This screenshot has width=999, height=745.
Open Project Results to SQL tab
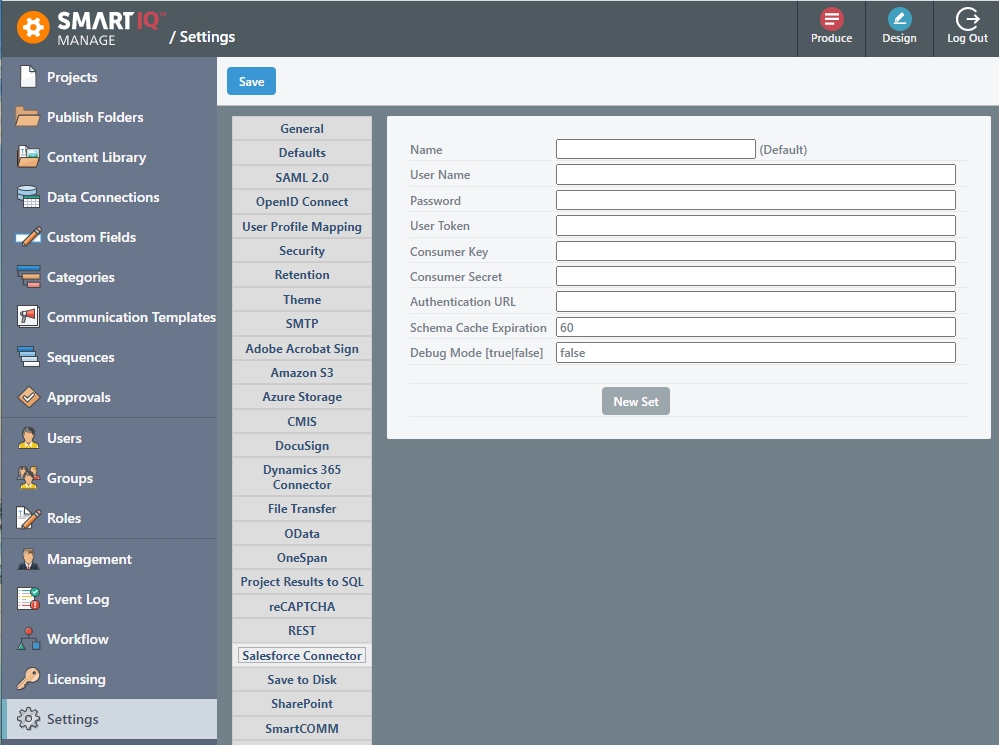tap(302, 582)
